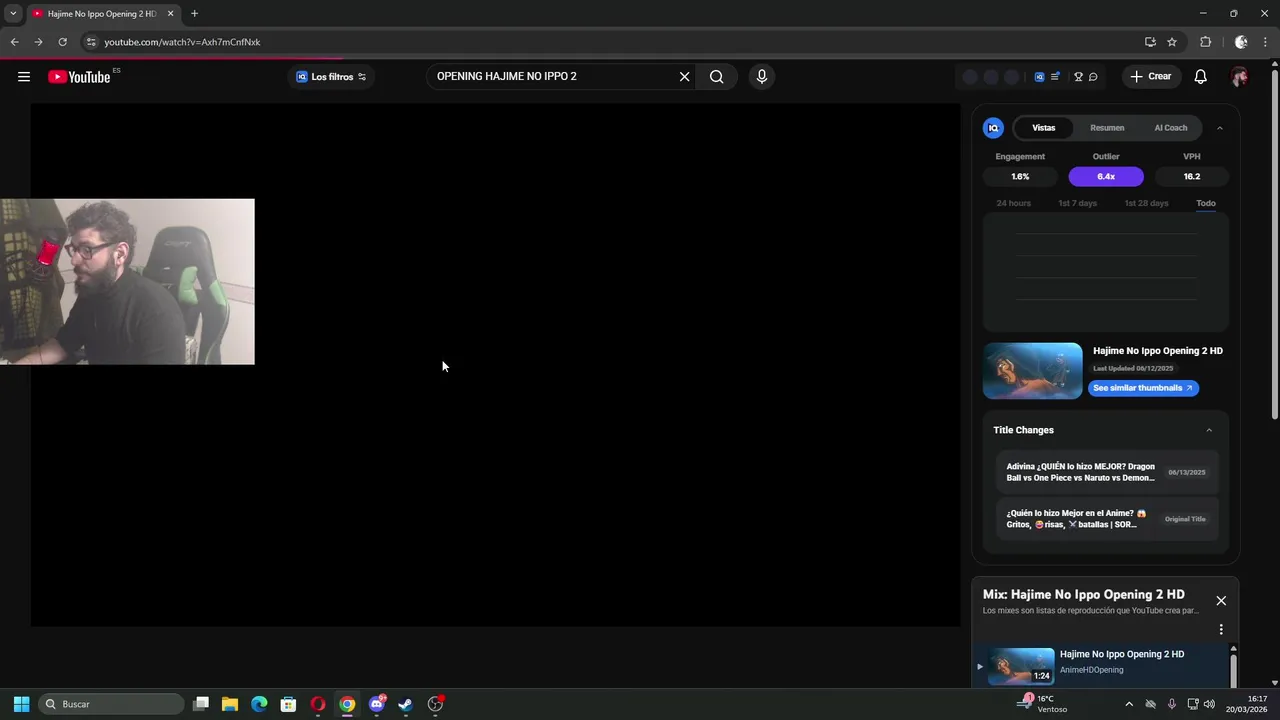This screenshot has width=1280, height=720.
Task: Go back with browser back arrow
Action: click(14, 42)
